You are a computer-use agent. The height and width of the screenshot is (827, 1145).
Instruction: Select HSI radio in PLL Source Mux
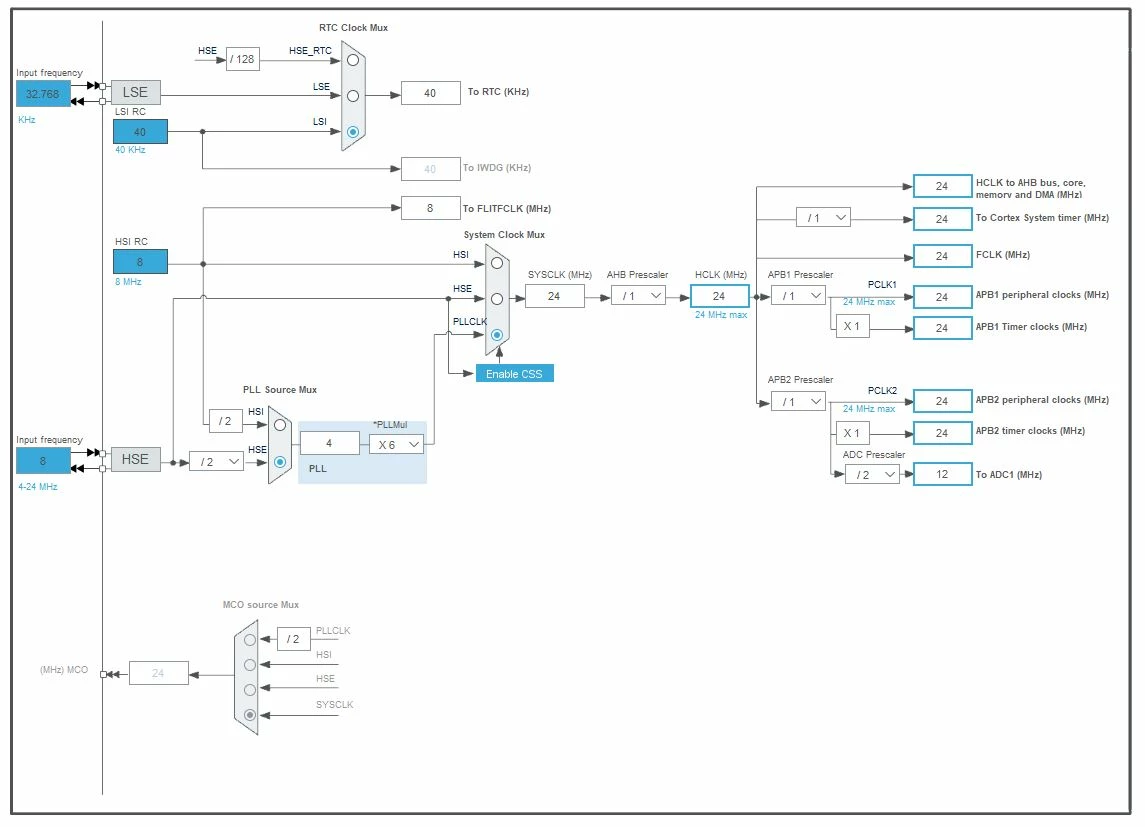click(280, 425)
